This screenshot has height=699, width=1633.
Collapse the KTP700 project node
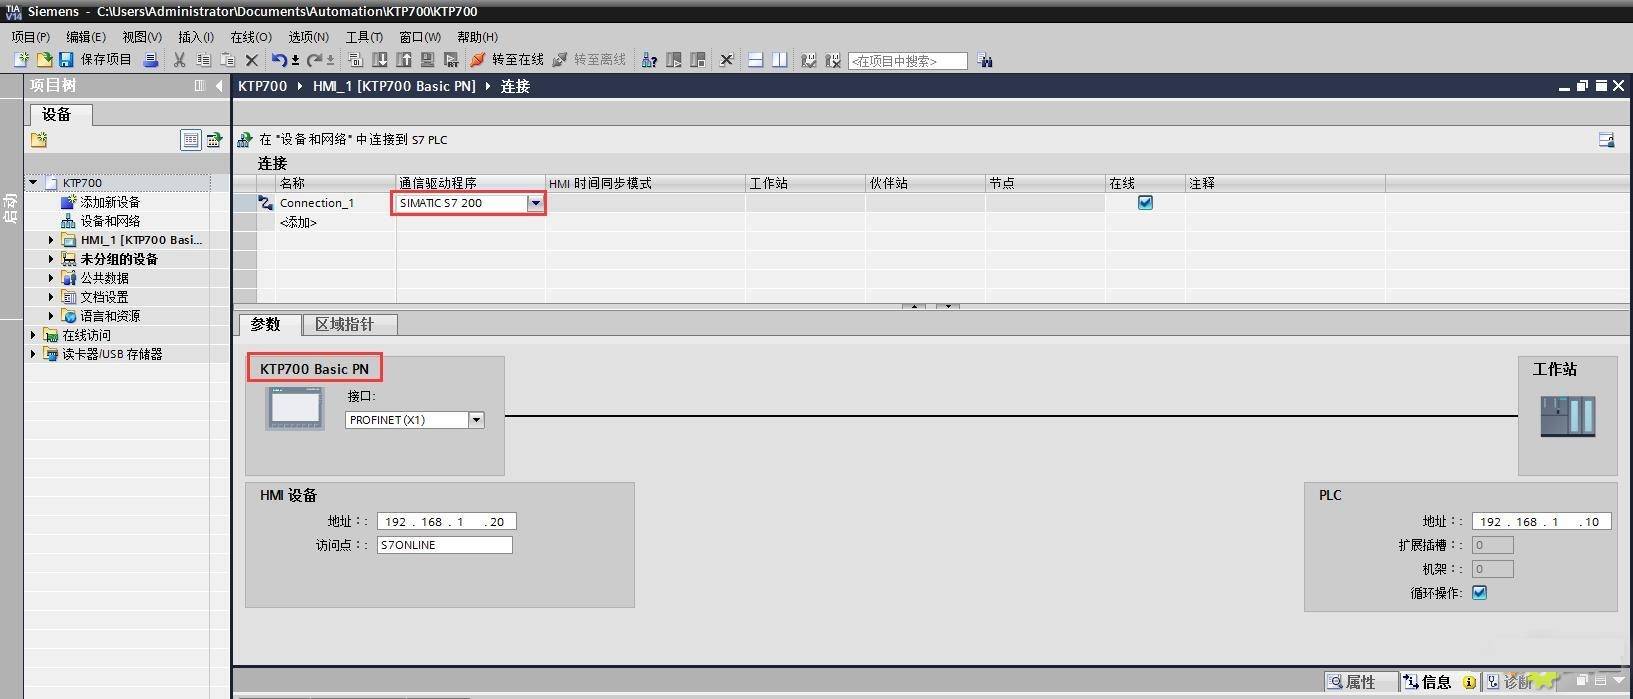click(34, 182)
